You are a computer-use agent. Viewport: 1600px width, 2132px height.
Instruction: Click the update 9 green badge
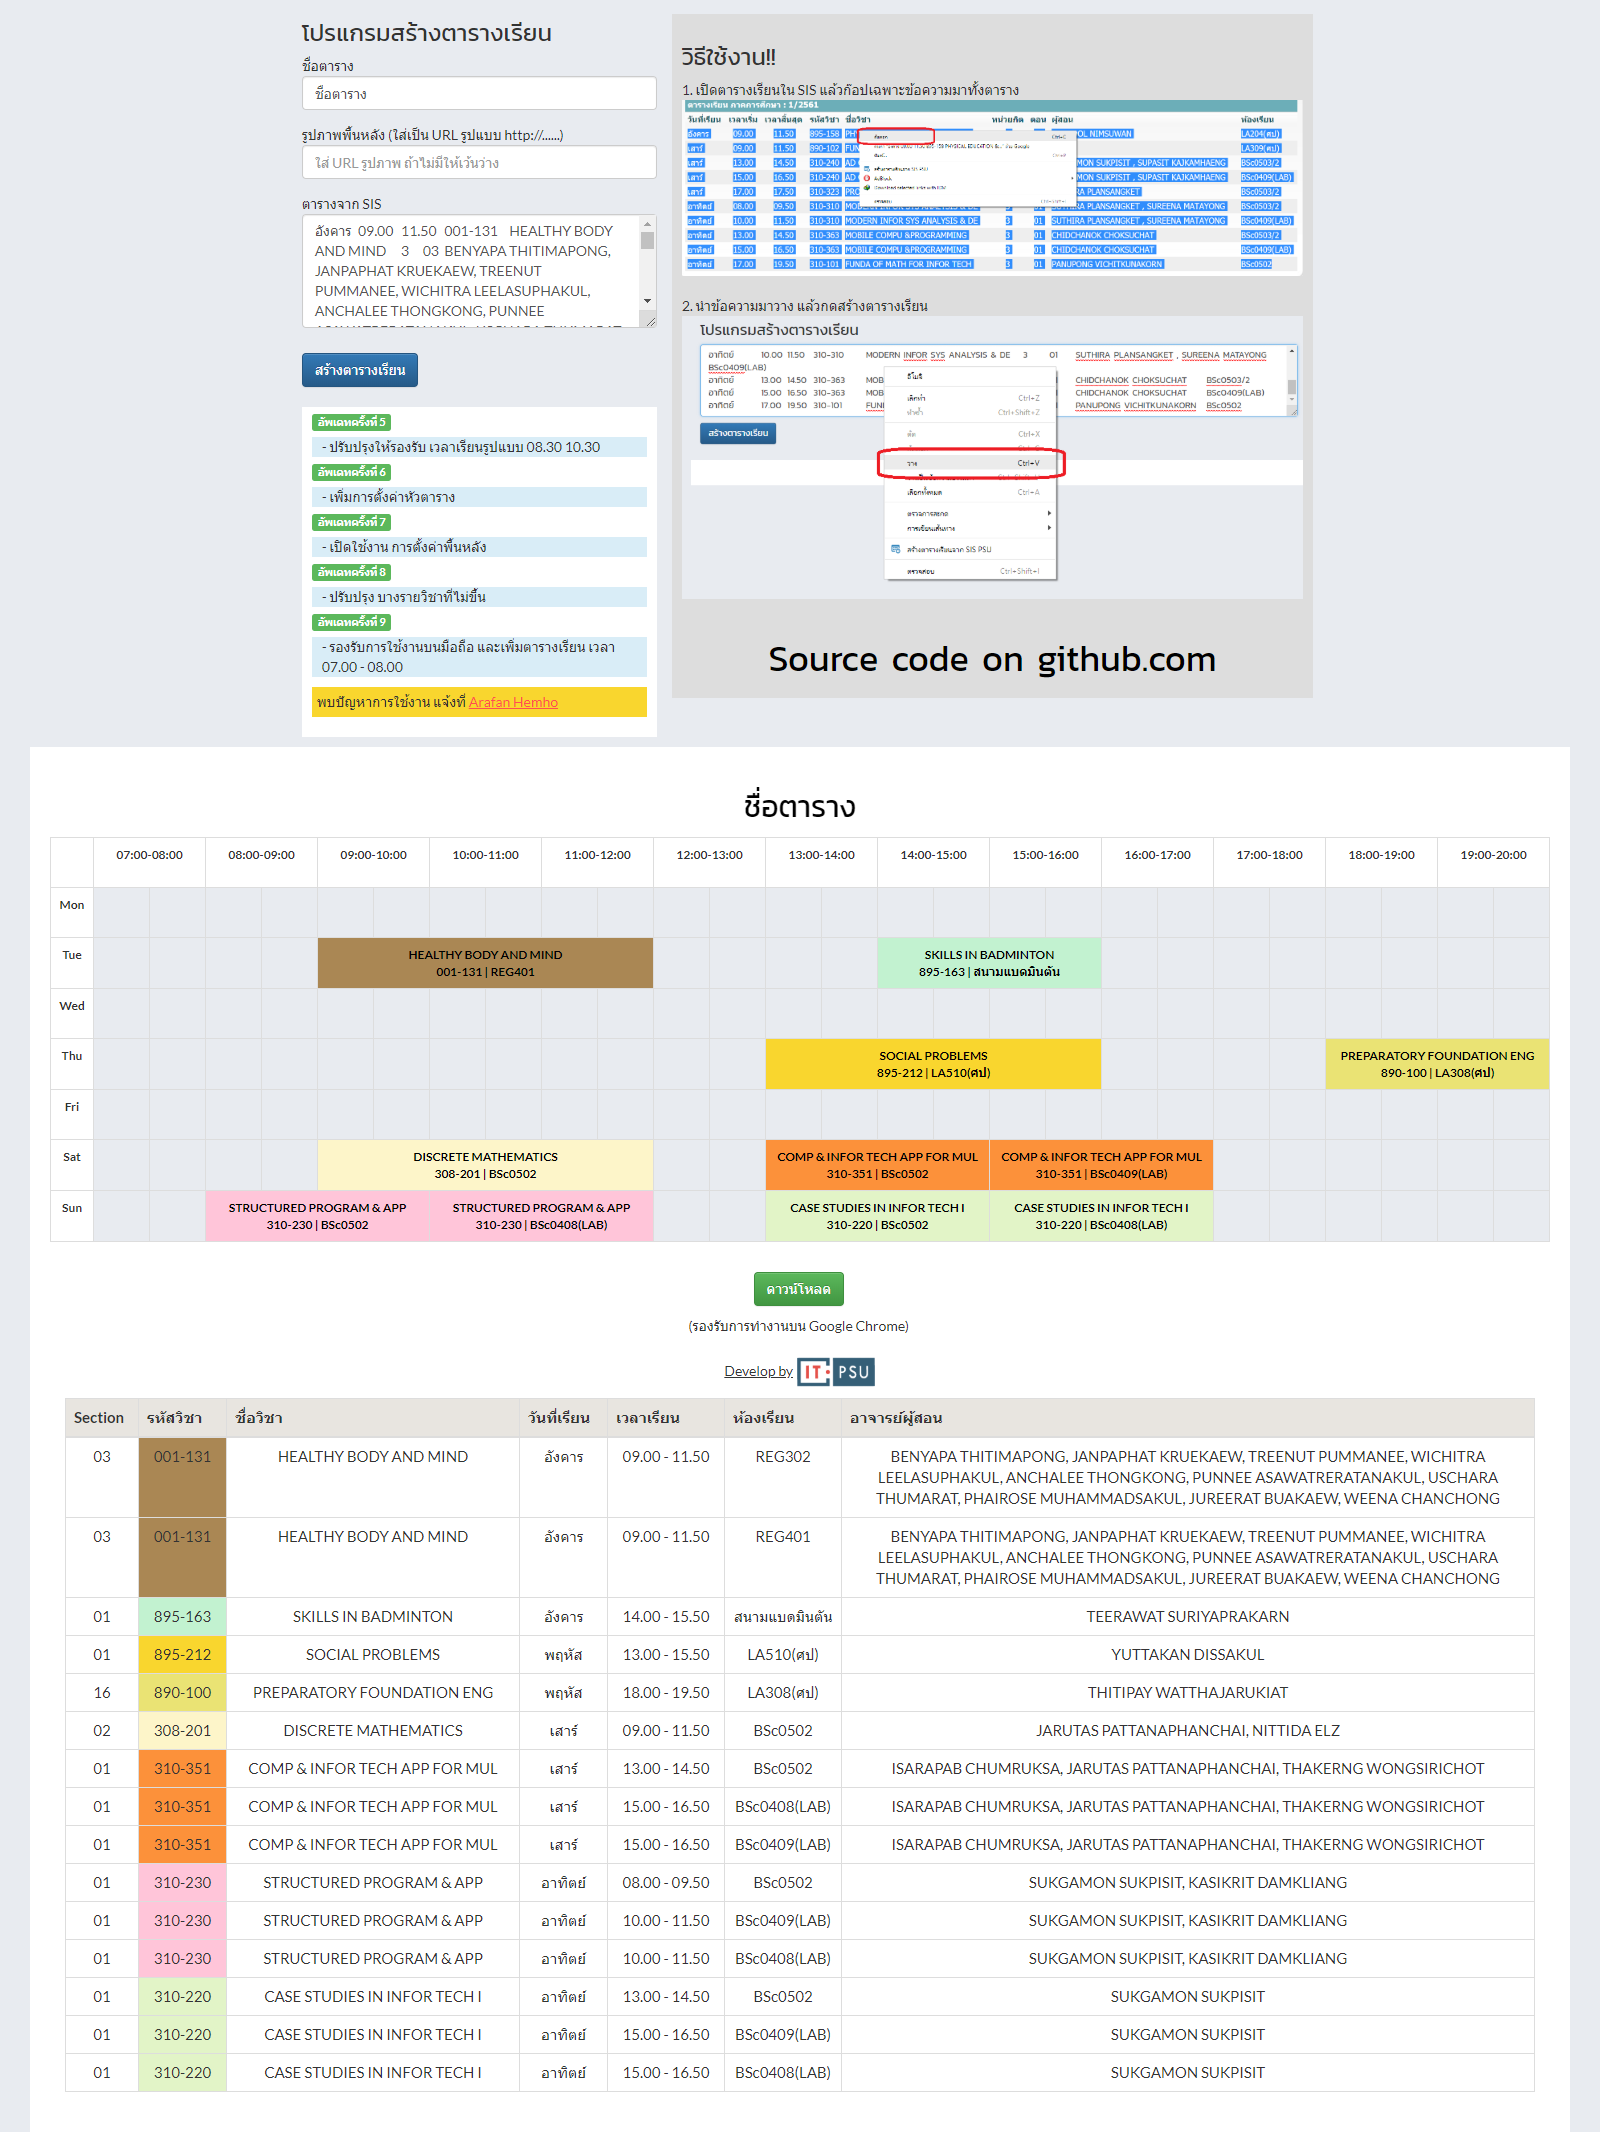351,622
